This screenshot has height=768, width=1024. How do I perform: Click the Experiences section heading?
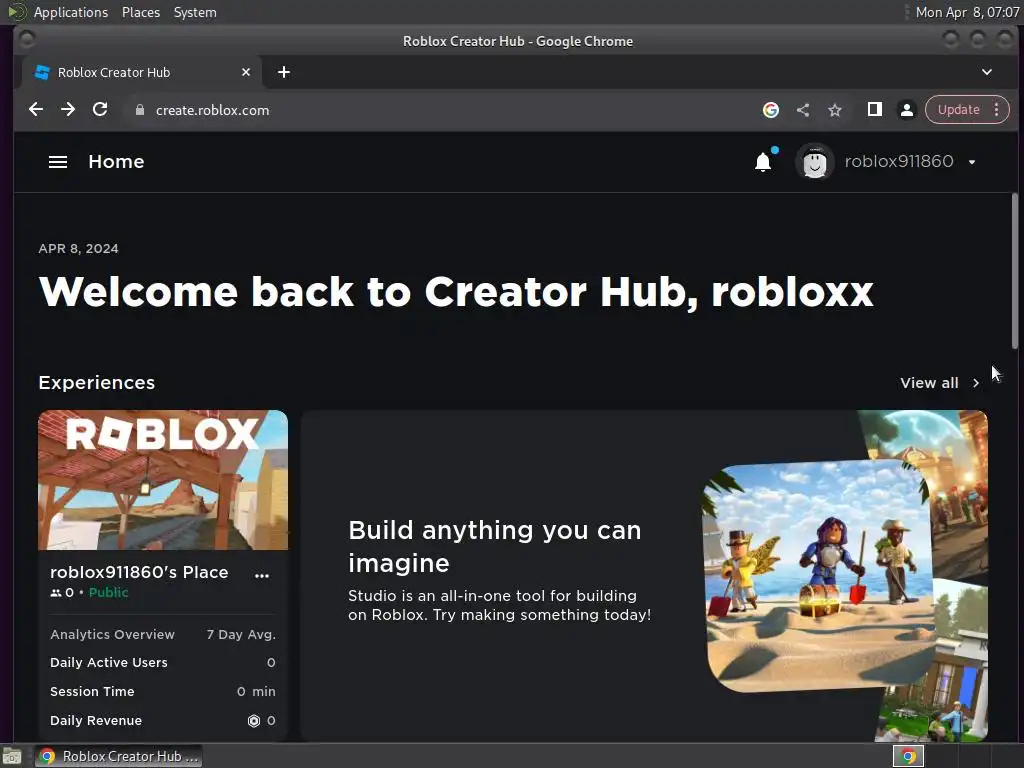(x=97, y=383)
